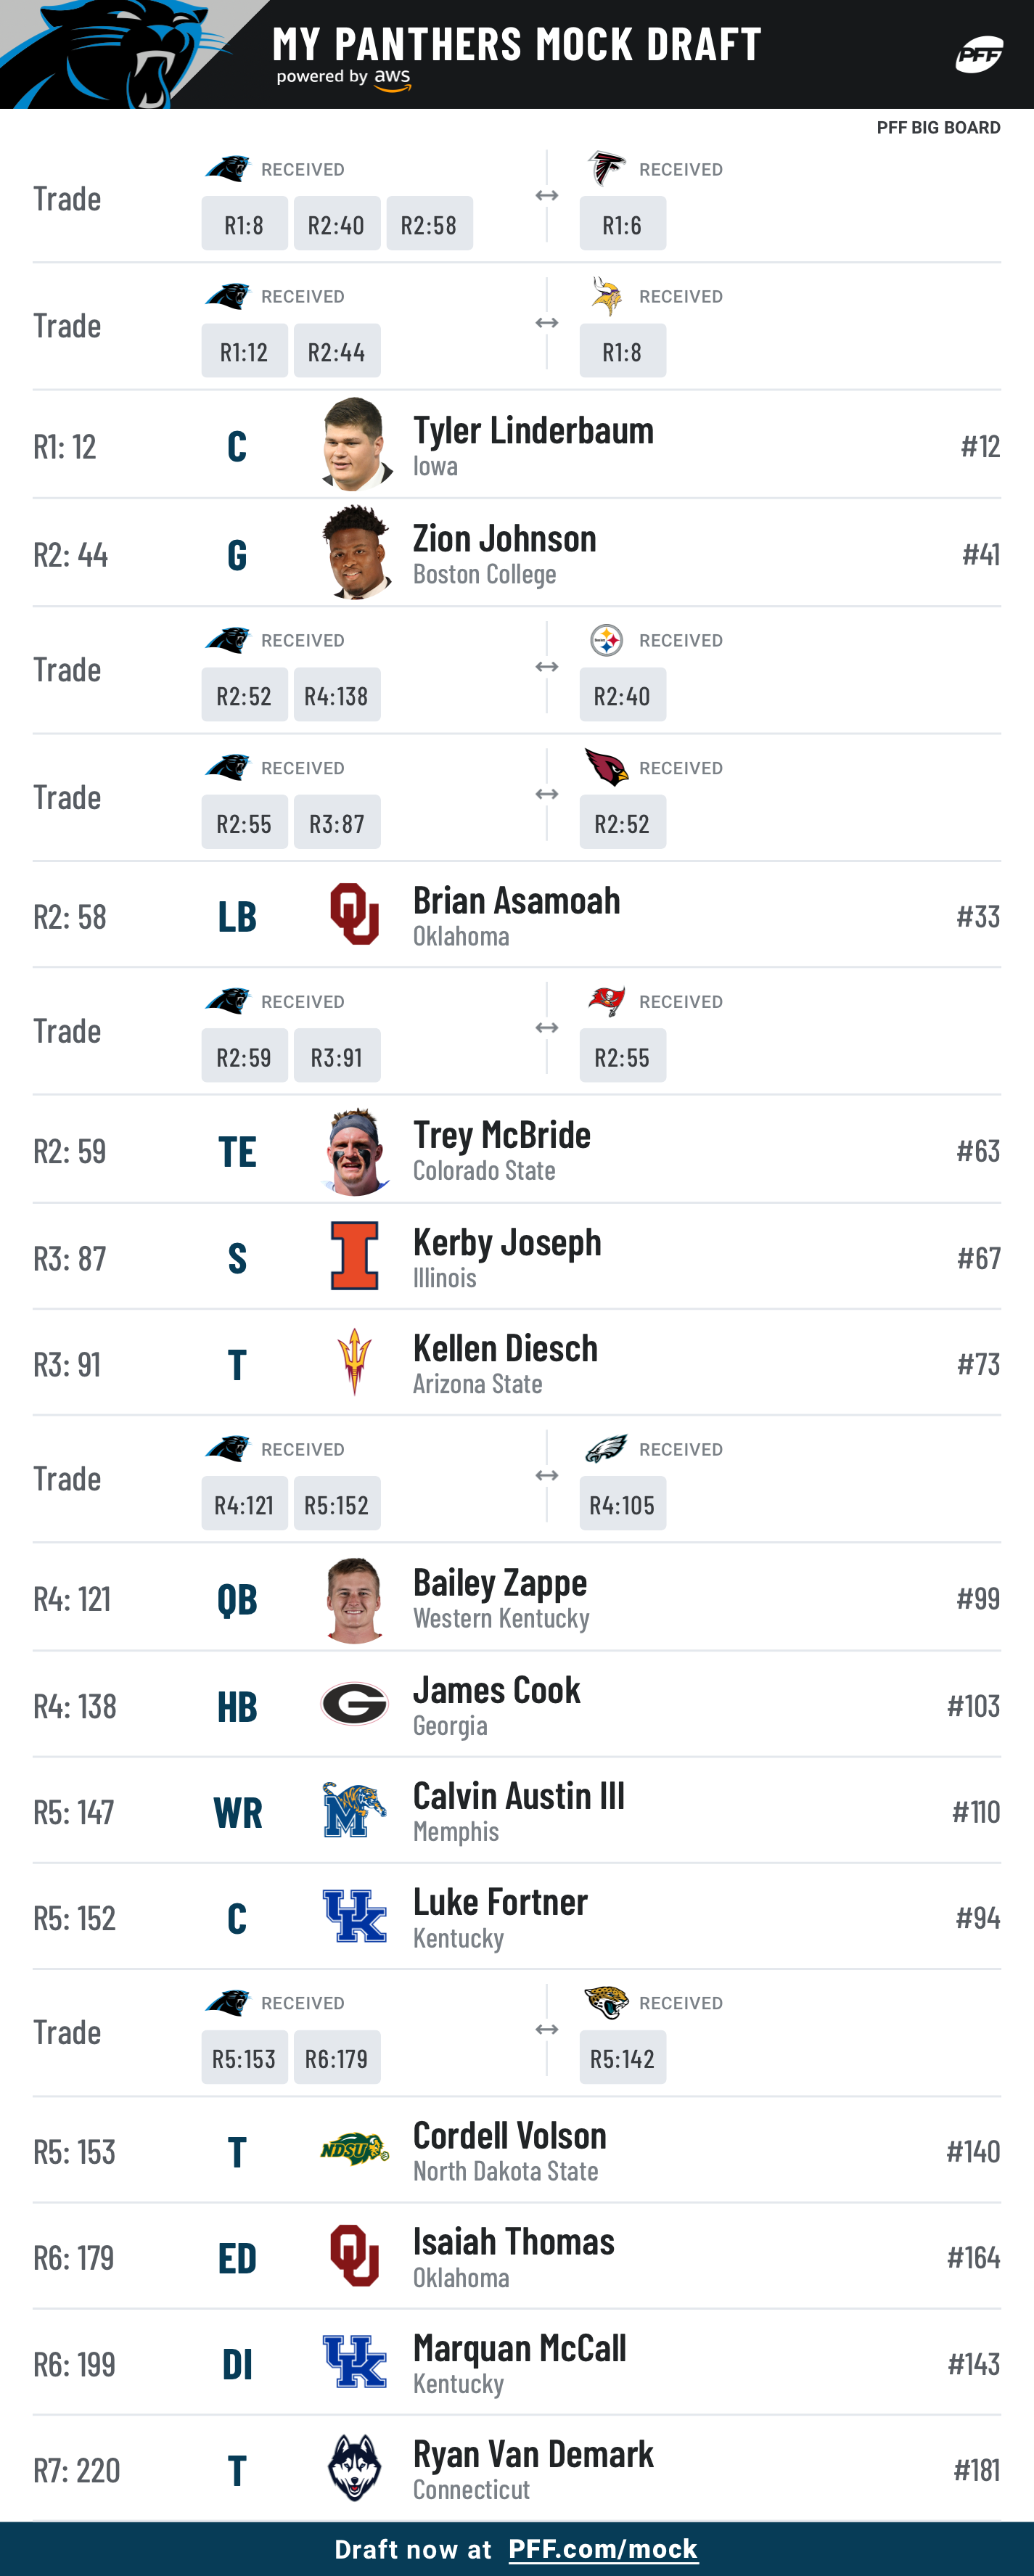The width and height of the screenshot is (1034, 2576).
Task: Click the Tampa Bay Buccaneers trade logo
Action: pyautogui.click(x=606, y=1000)
